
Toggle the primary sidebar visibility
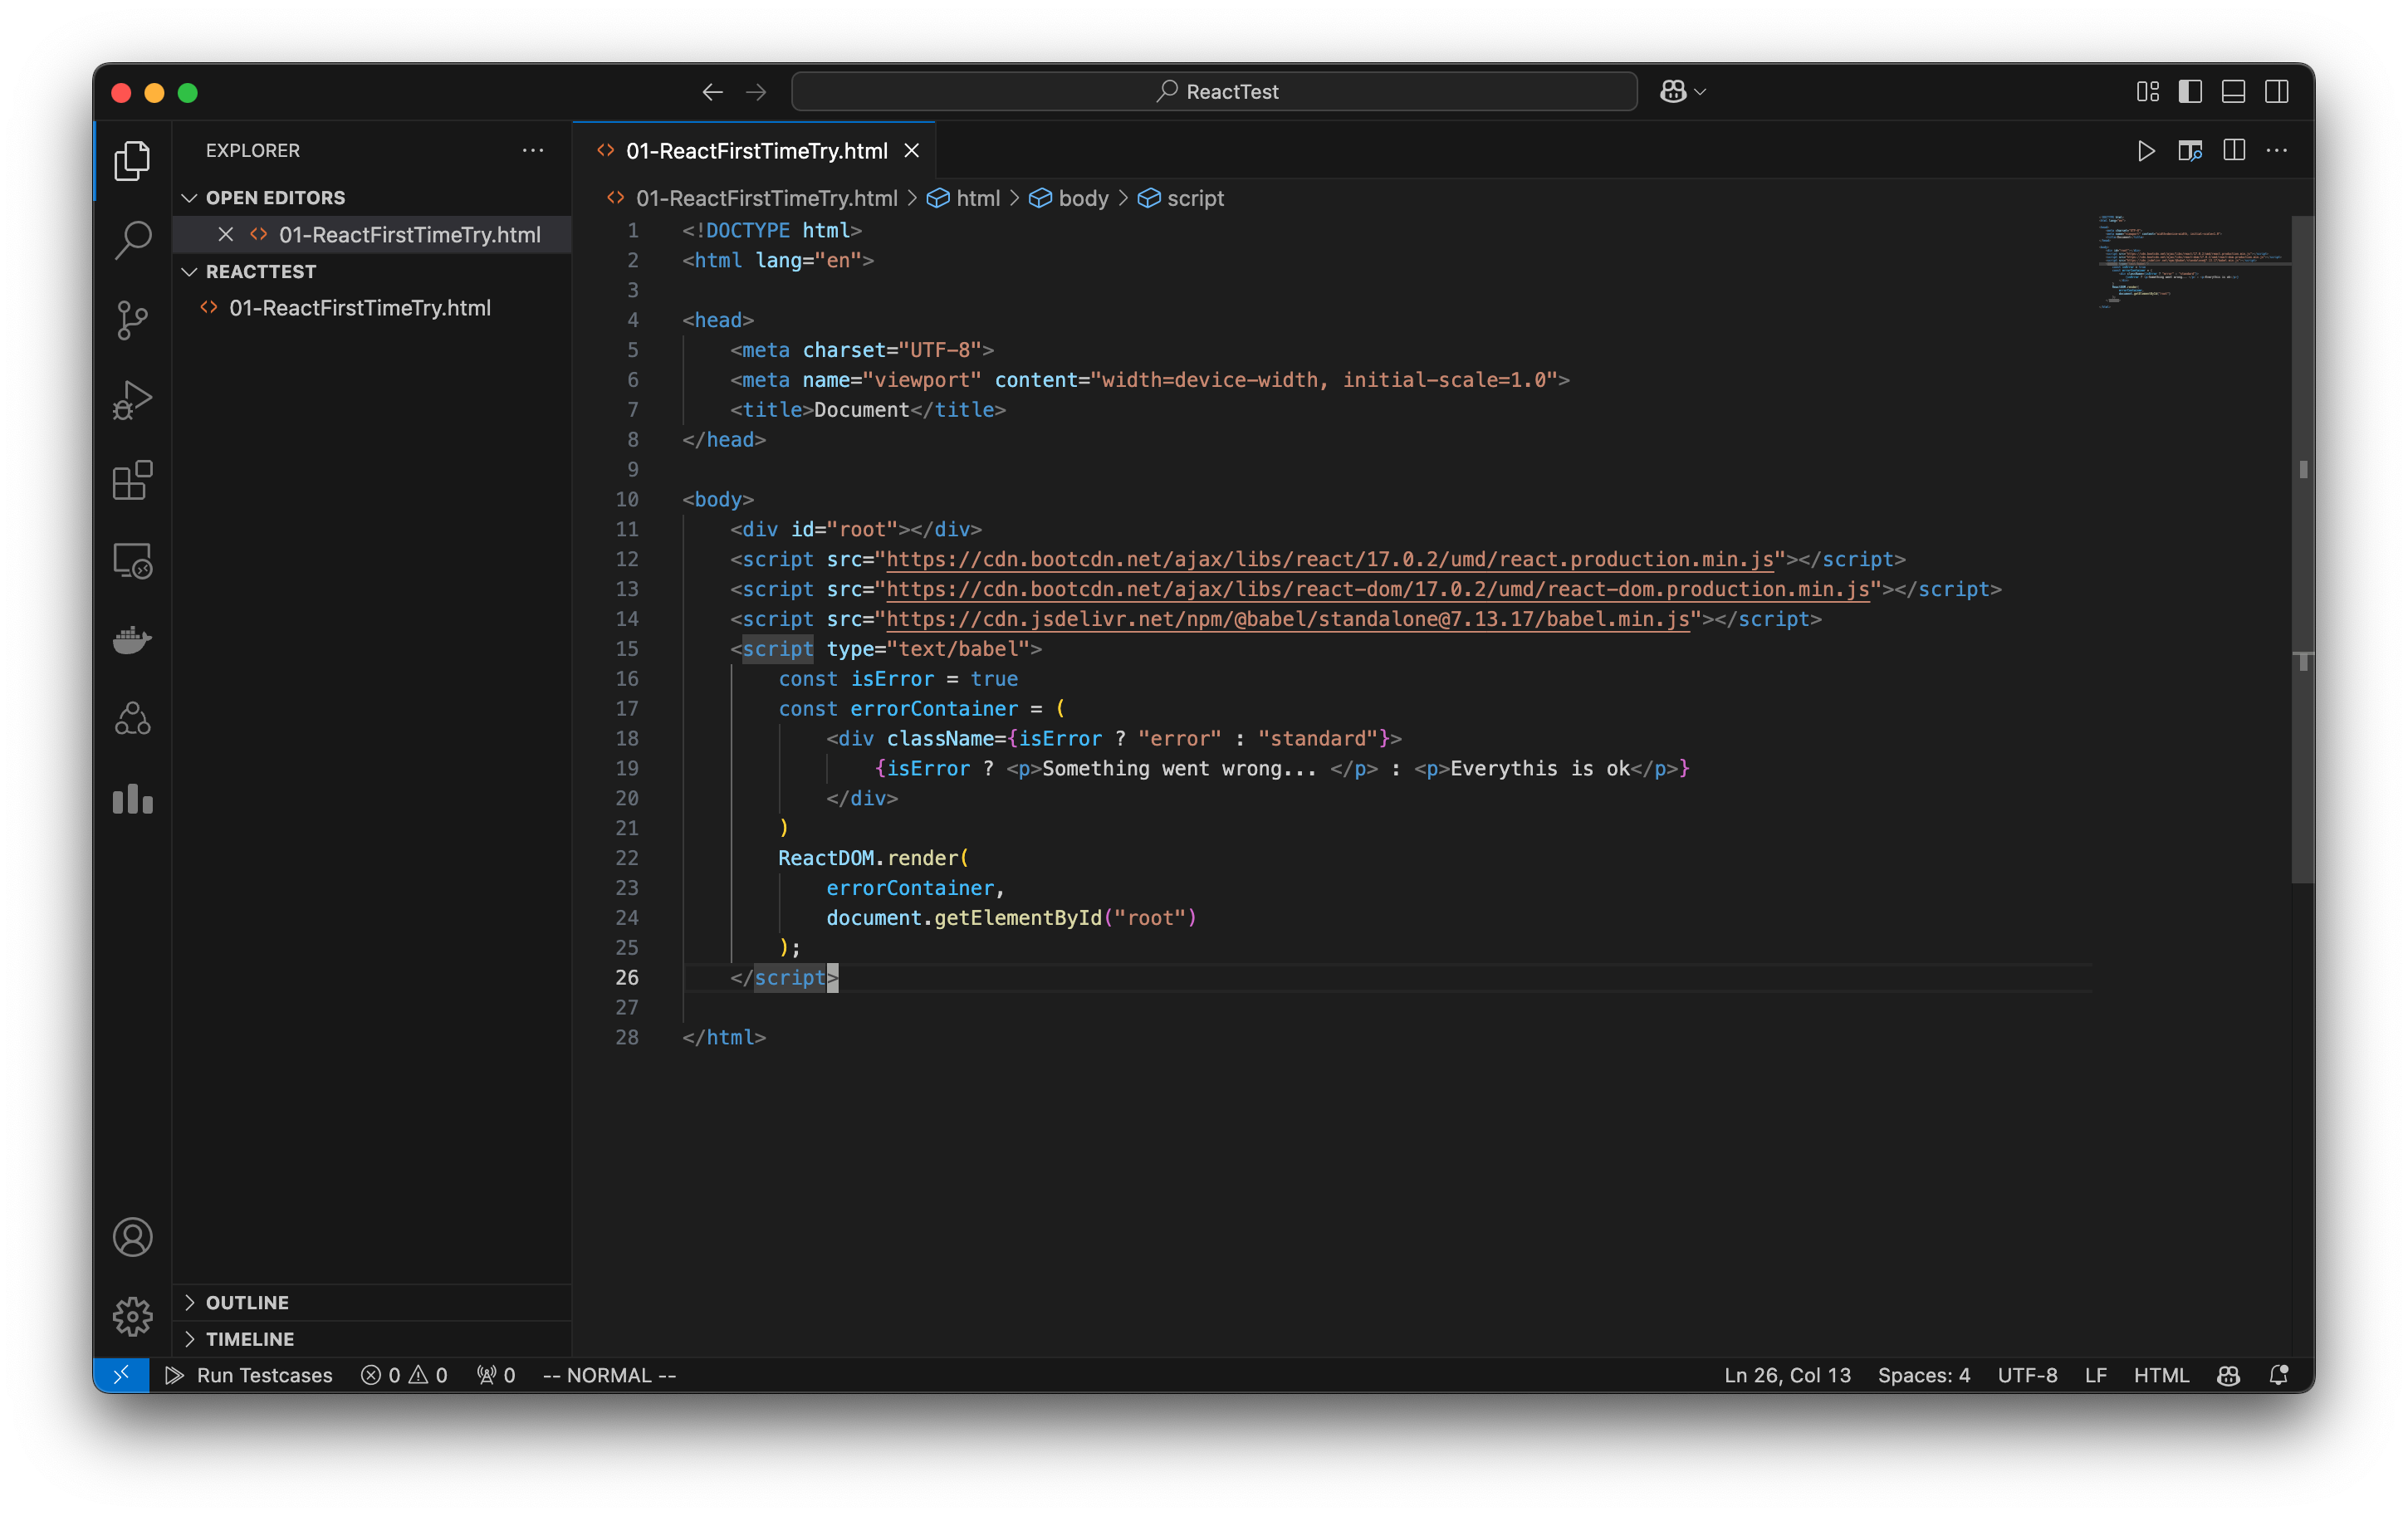(2190, 91)
